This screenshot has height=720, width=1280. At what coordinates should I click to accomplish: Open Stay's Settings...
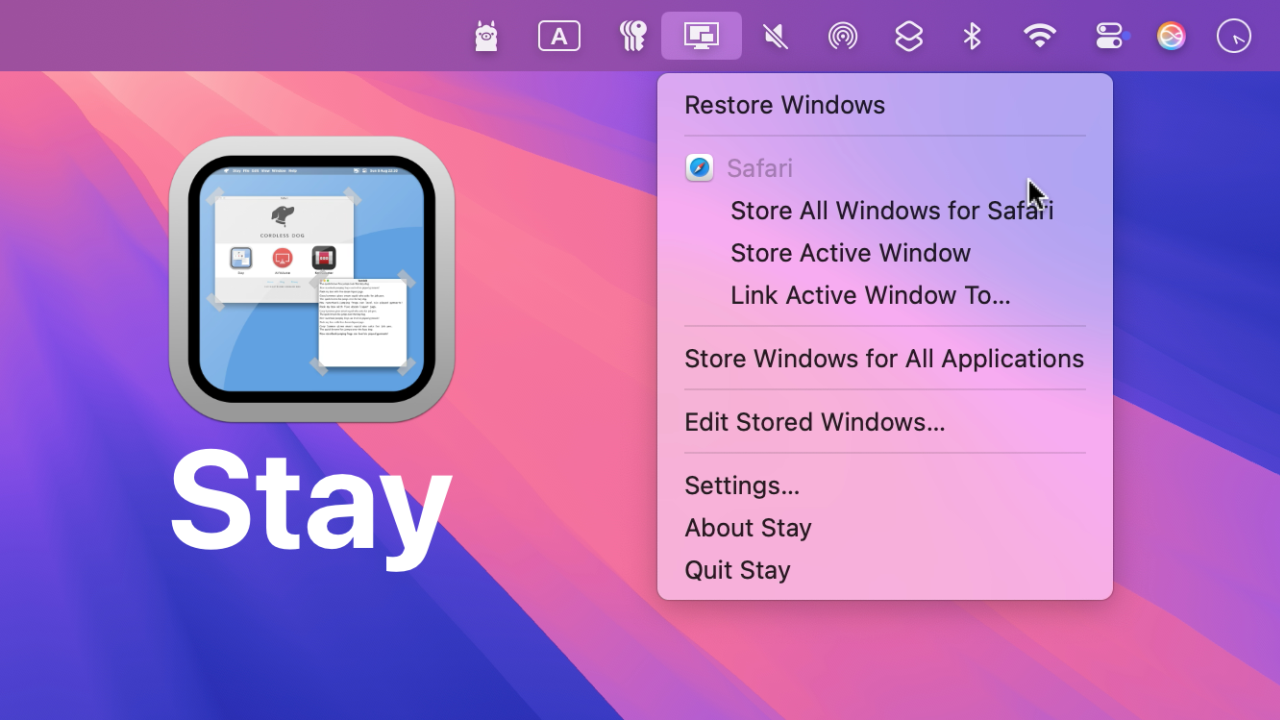(x=742, y=485)
